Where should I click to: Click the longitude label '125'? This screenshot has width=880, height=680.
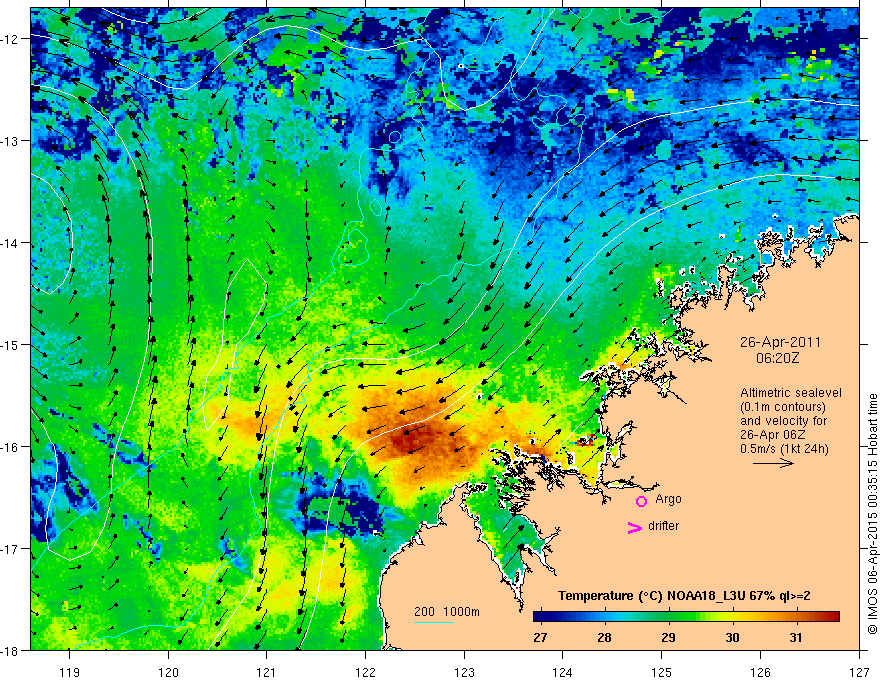pos(662,672)
